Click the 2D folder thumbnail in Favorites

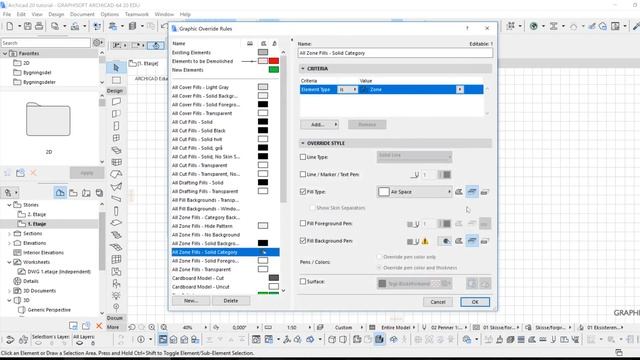48,119
